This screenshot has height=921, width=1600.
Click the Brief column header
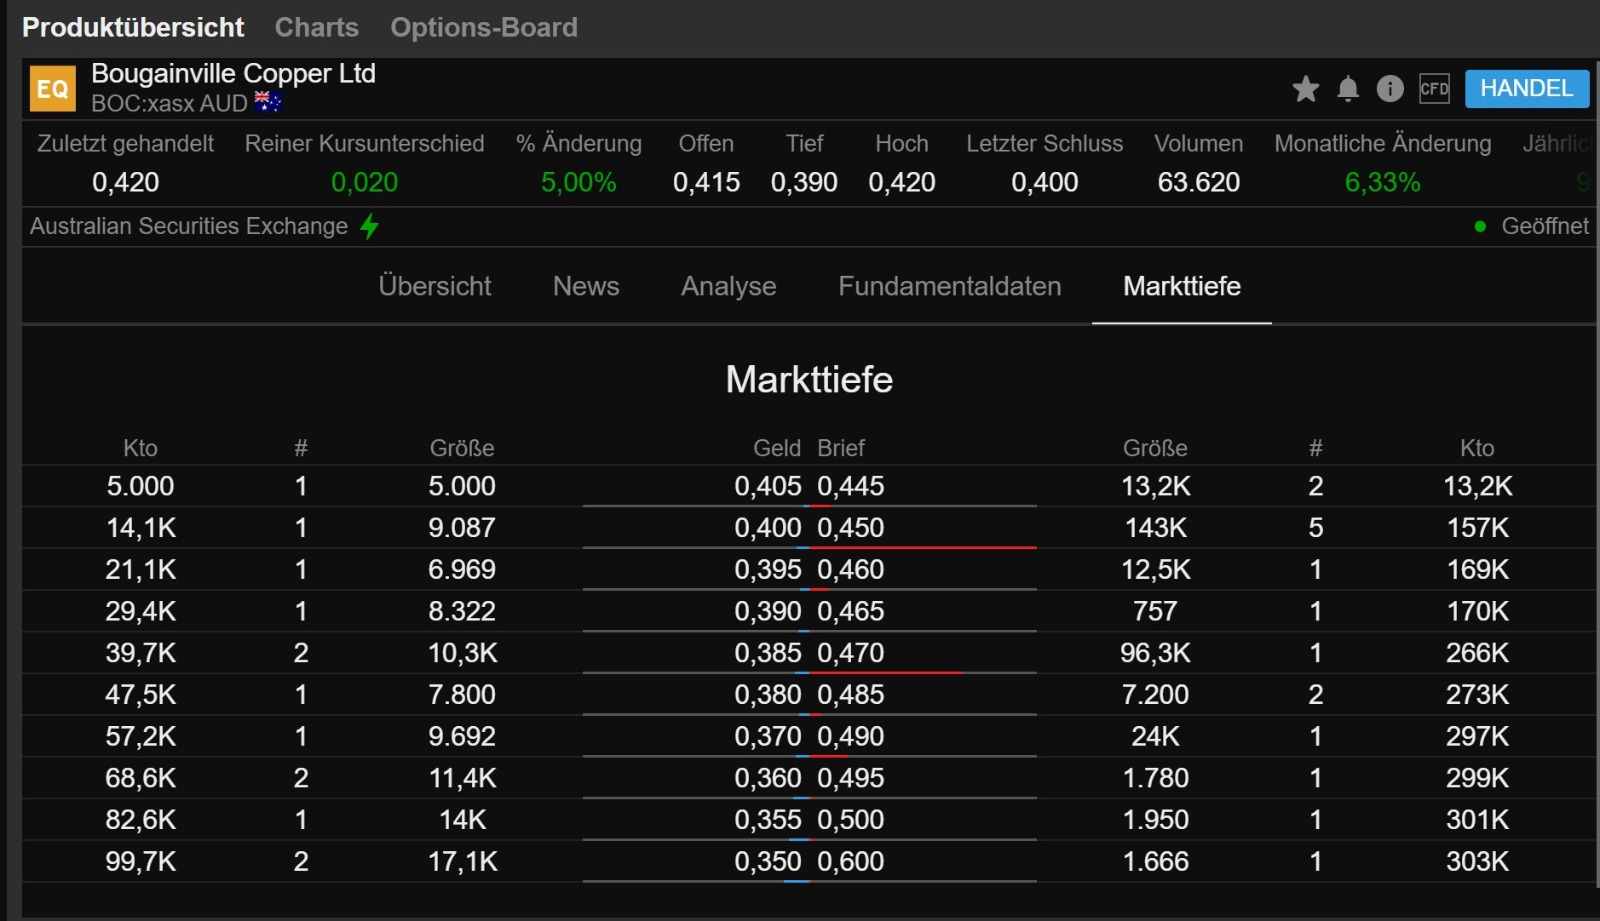841,448
